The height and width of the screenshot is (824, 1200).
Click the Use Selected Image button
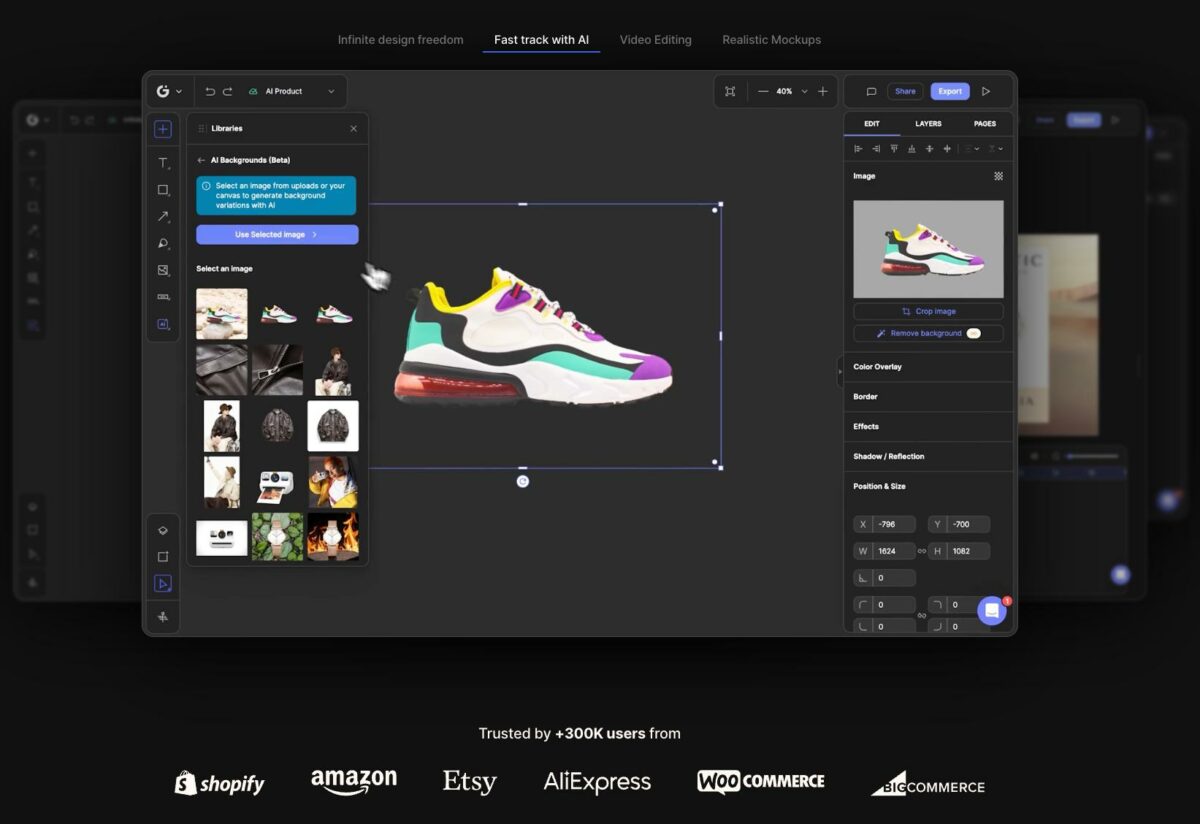pyautogui.click(x=276, y=233)
